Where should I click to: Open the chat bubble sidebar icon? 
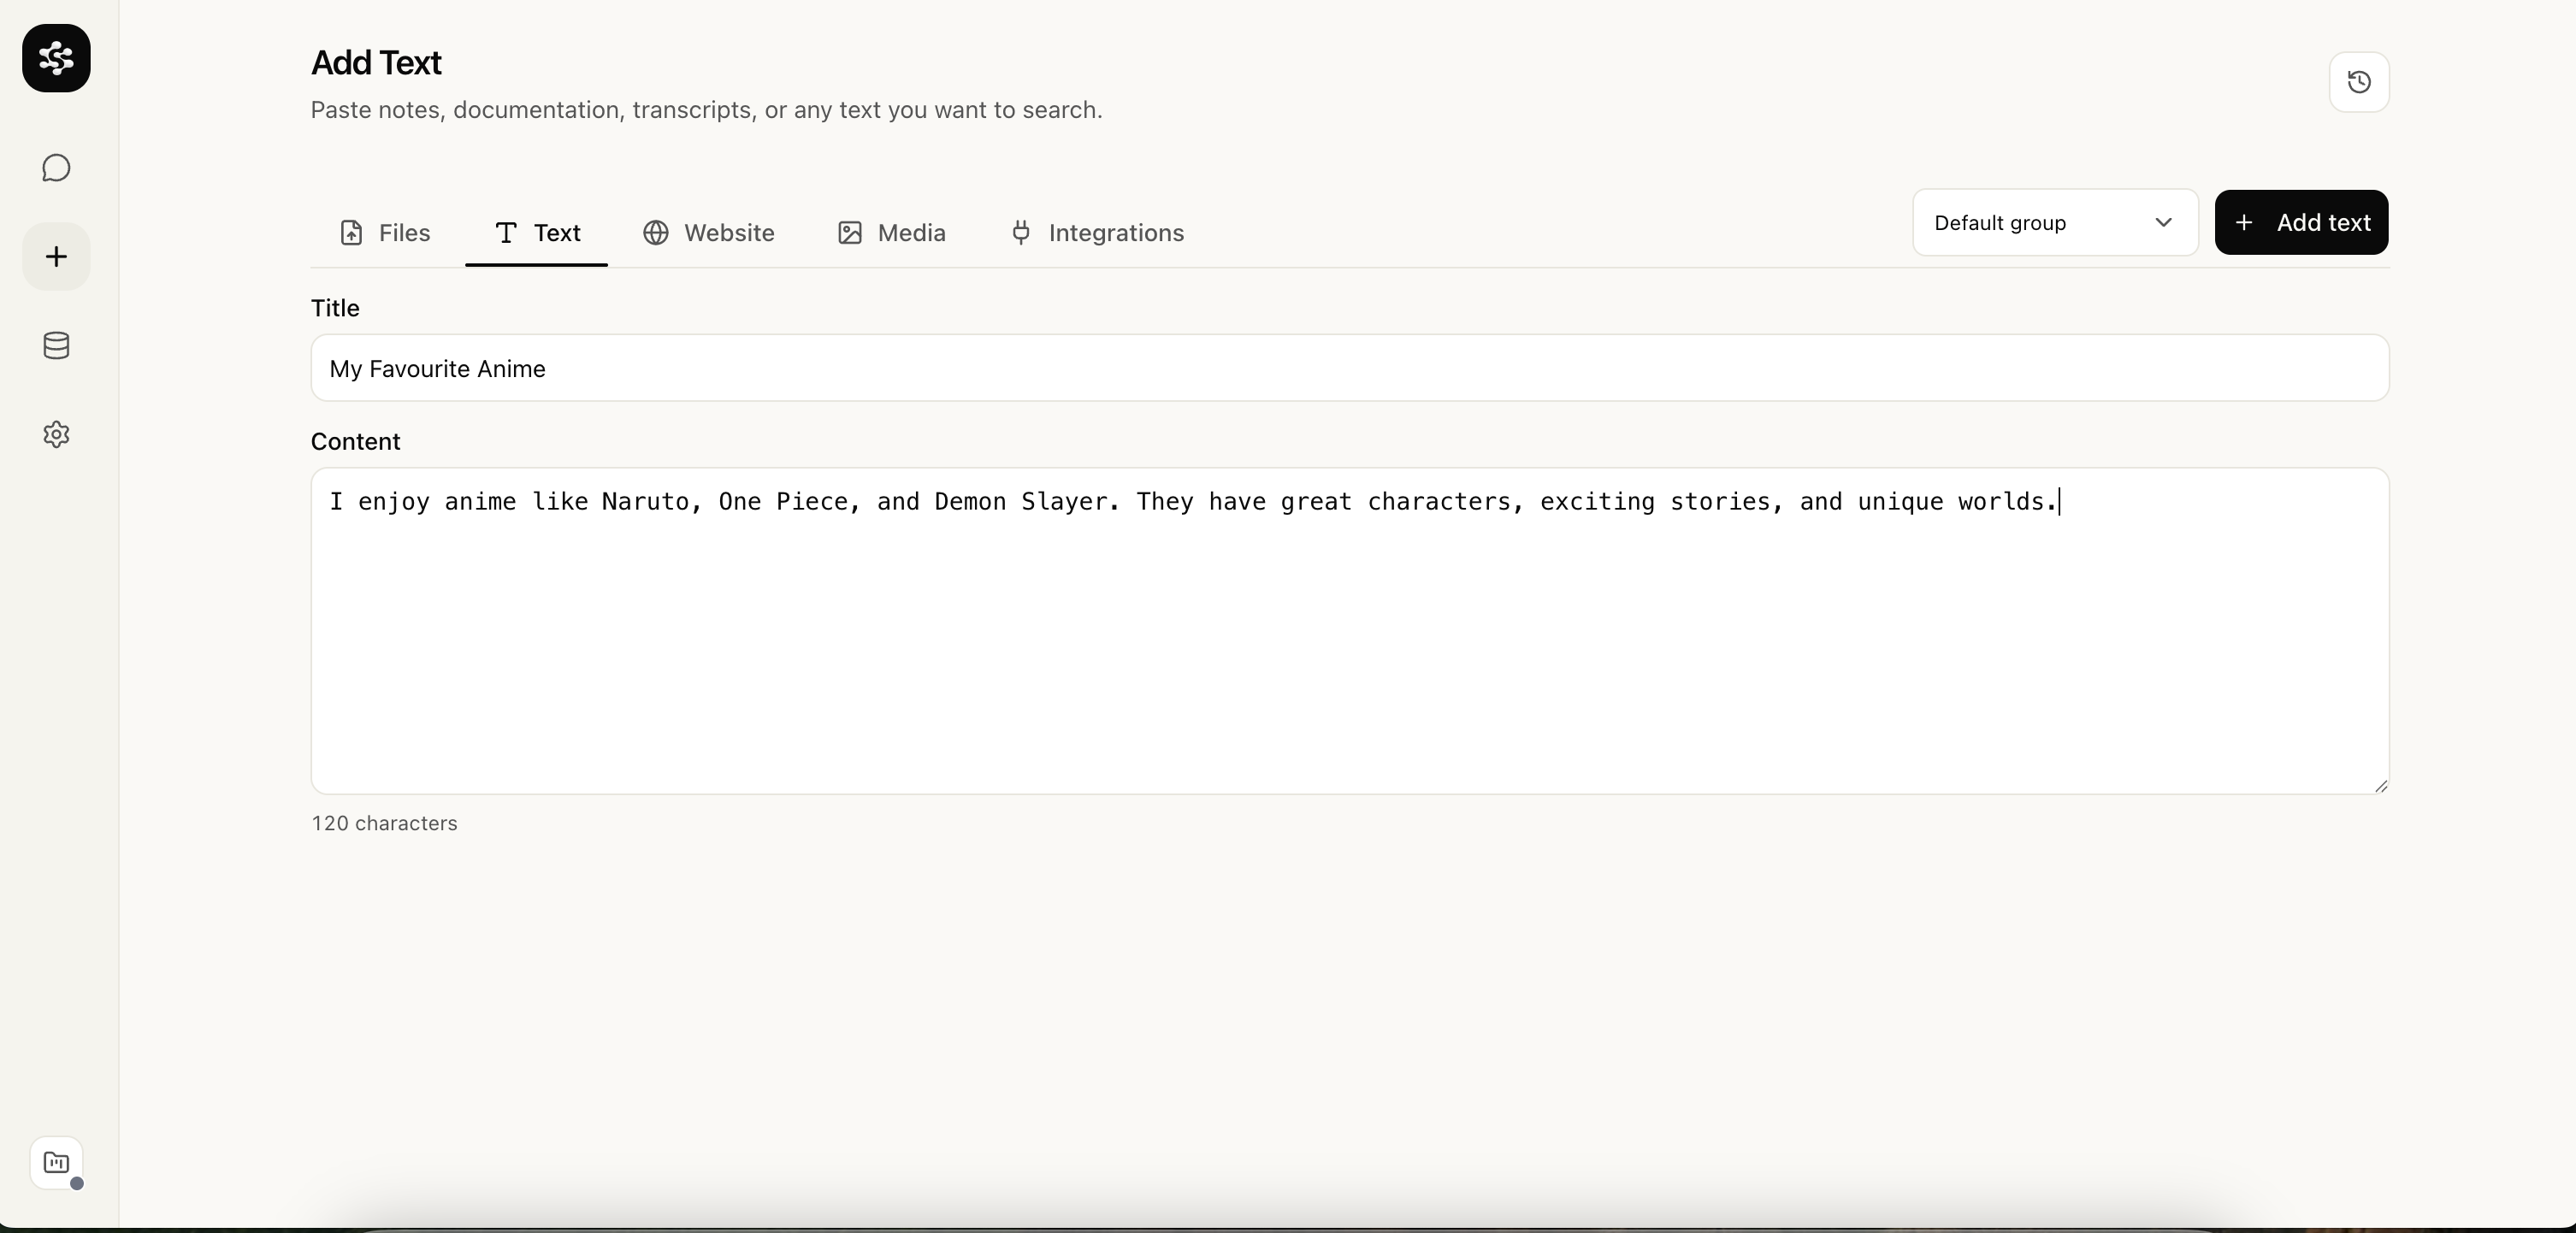pos(56,168)
